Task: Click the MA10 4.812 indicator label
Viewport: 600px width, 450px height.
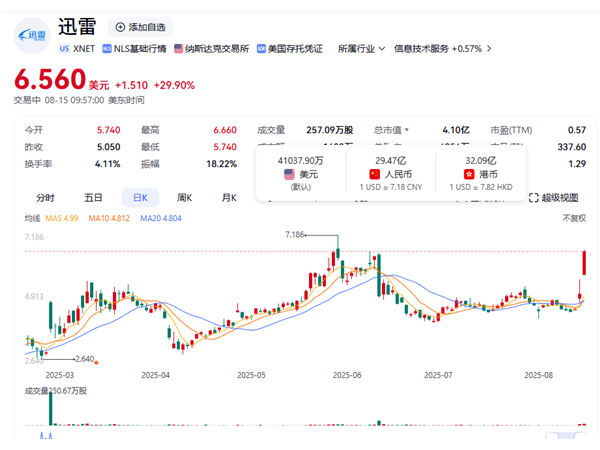Action: coord(109,218)
